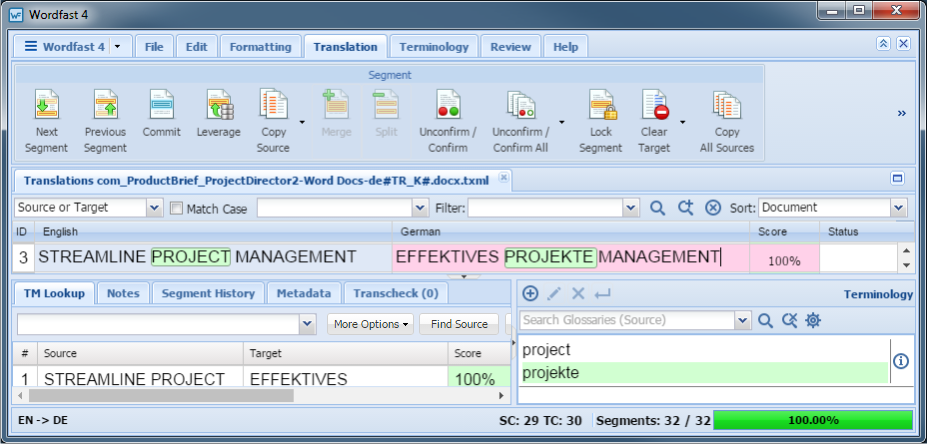927x444 pixels.
Task: Click the German target segment text
Action: point(558,257)
